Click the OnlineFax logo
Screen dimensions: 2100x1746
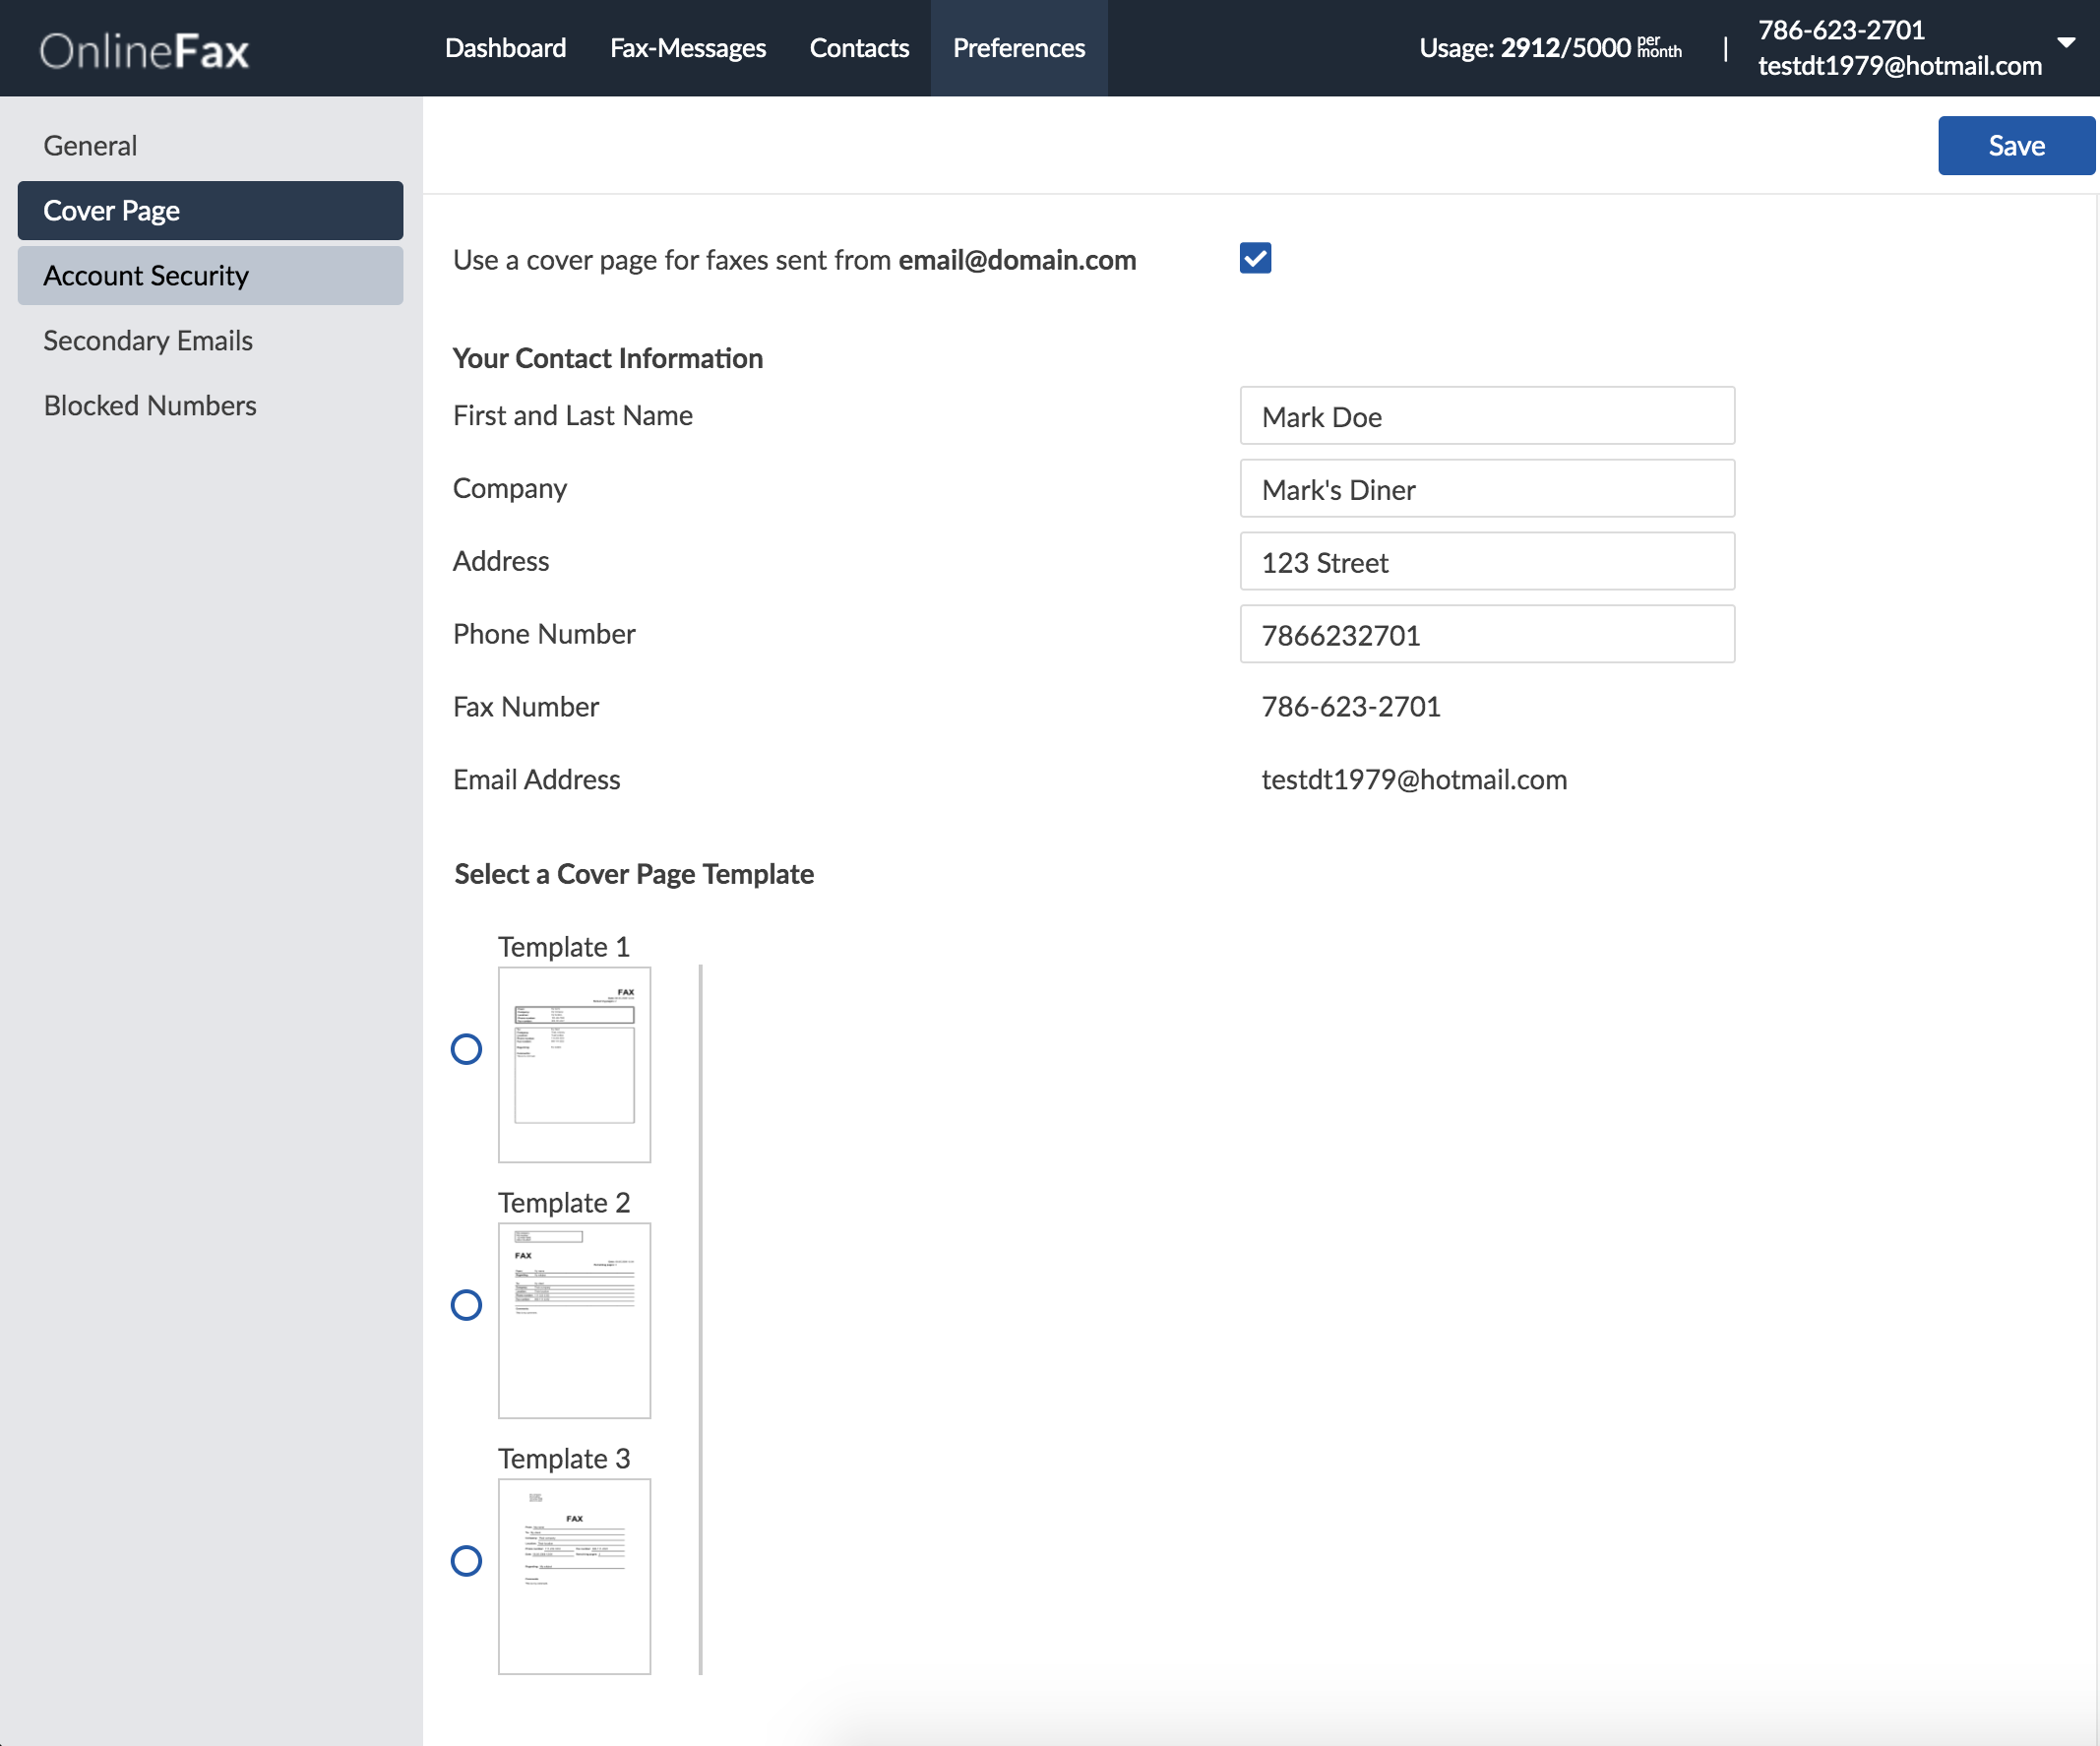point(144,50)
